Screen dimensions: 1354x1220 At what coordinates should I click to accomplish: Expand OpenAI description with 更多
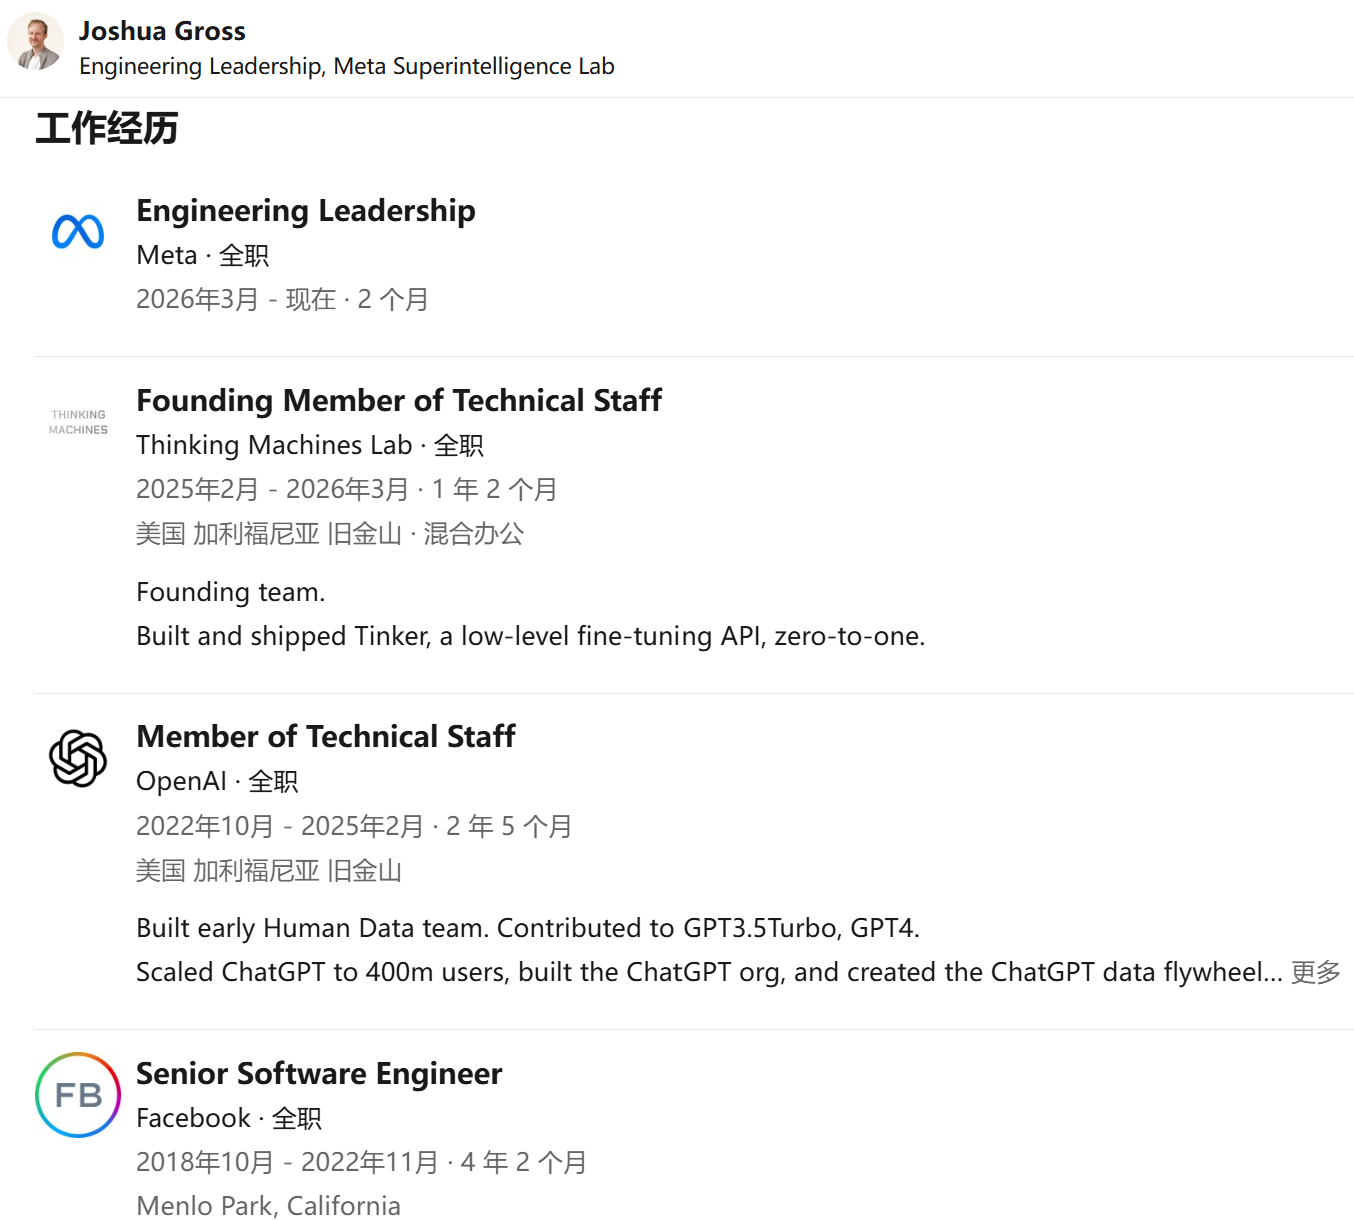point(1315,972)
